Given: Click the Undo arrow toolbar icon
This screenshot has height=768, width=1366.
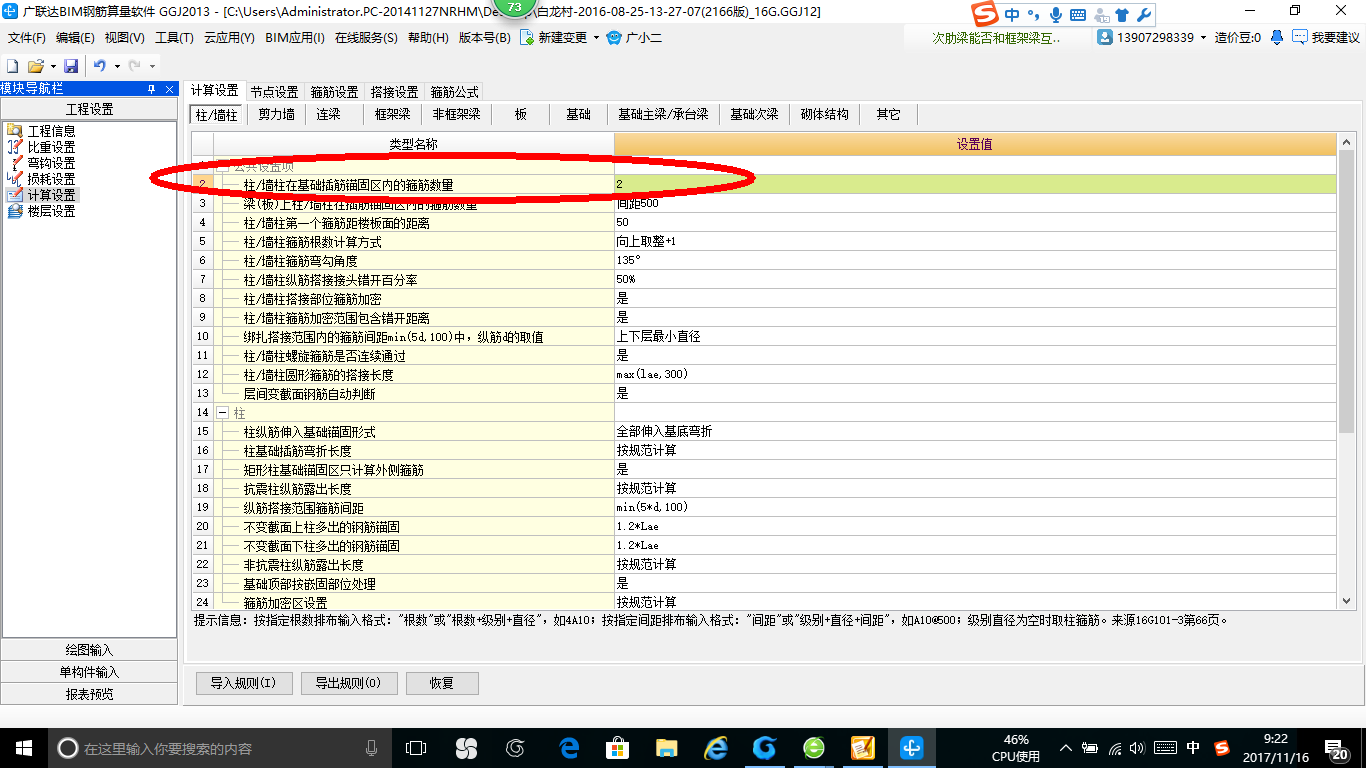Looking at the screenshot, I should tap(99, 65).
